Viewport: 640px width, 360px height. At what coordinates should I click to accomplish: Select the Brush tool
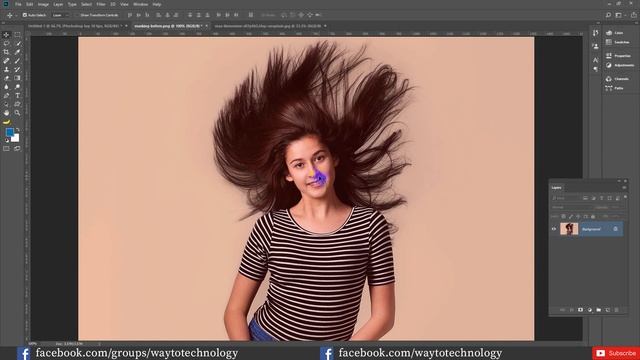17,61
